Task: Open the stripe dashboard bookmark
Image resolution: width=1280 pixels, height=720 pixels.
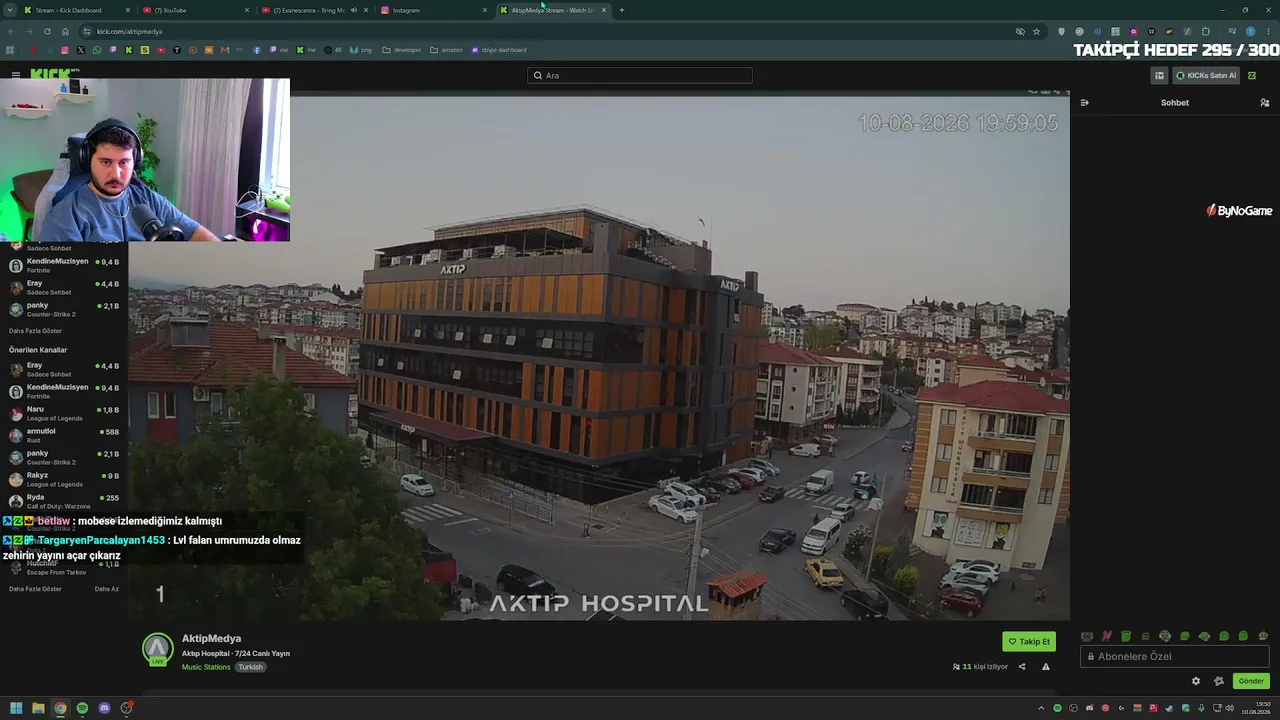Action: [499, 50]
